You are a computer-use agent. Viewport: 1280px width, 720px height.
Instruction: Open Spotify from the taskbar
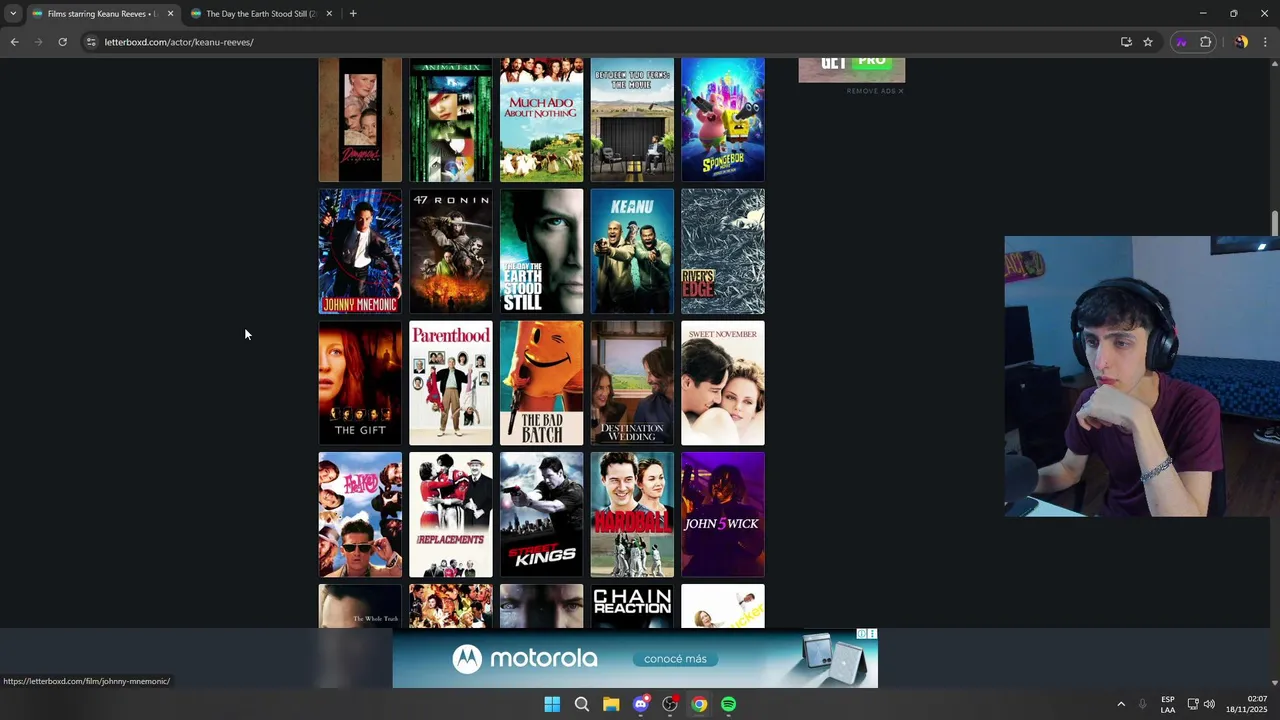729,704
